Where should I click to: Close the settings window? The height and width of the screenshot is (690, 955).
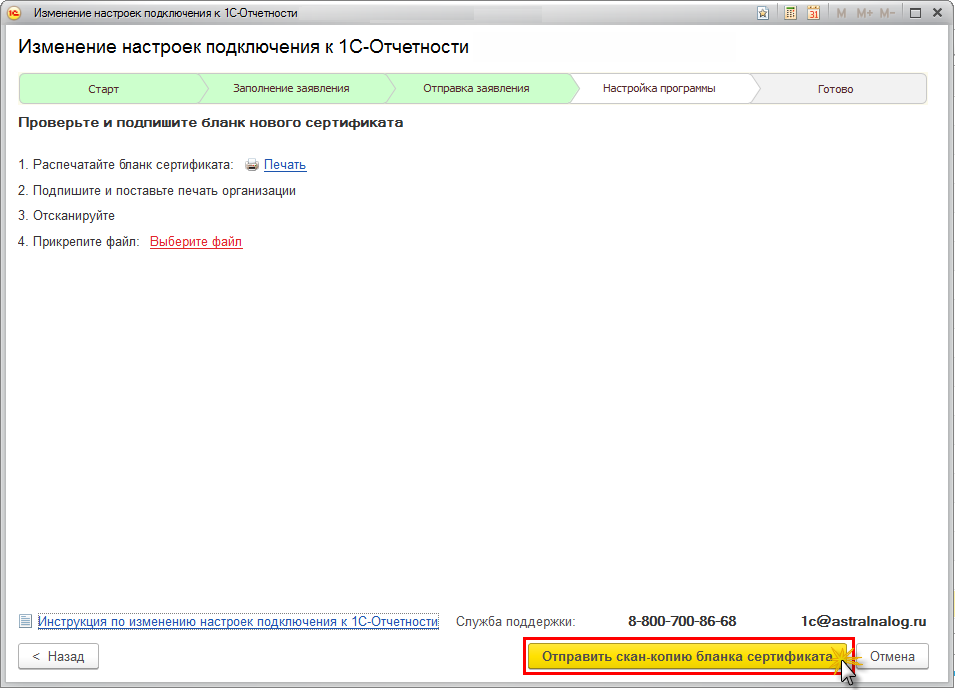tap(937, 13)
